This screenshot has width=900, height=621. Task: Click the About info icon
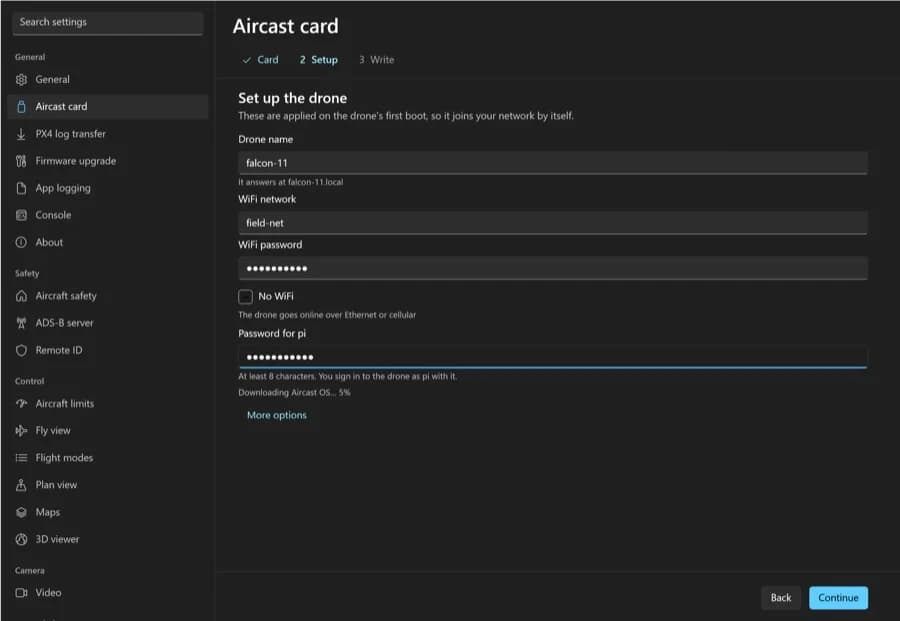[x=21, y=242]
